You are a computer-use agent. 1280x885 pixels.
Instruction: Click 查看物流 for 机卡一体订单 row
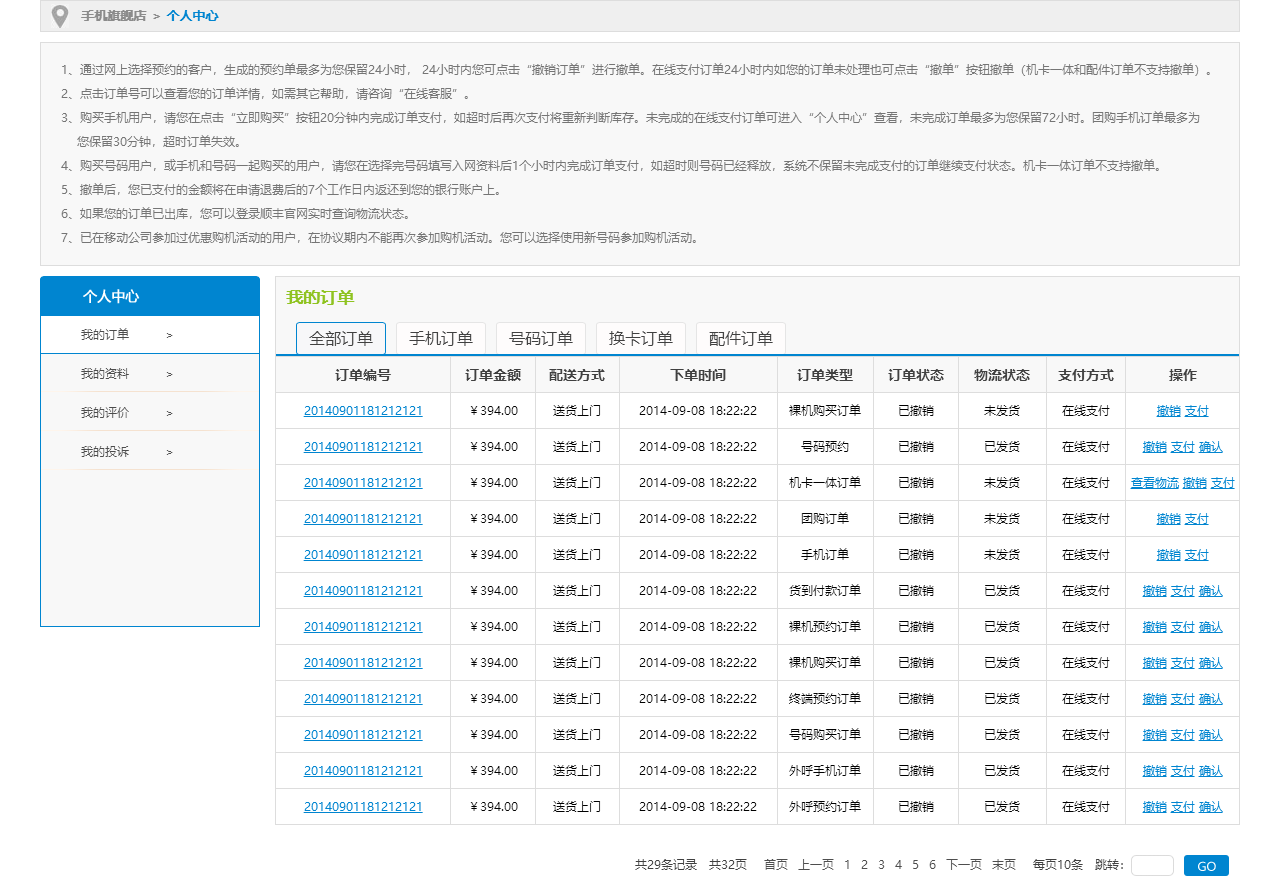[1154, 483]
